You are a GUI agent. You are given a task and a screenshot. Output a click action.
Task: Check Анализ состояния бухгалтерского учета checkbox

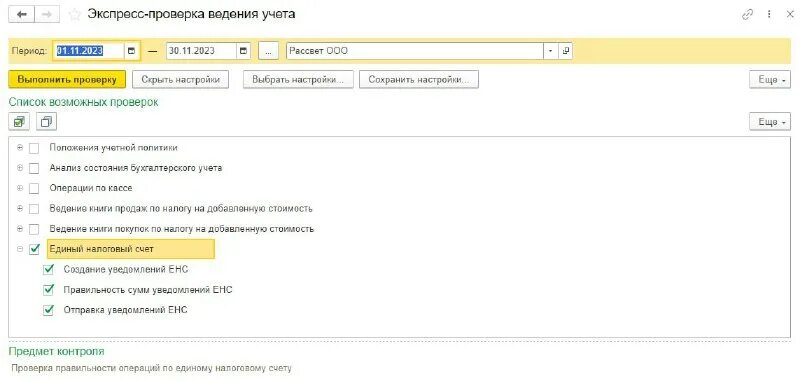[x=34, y=168]
